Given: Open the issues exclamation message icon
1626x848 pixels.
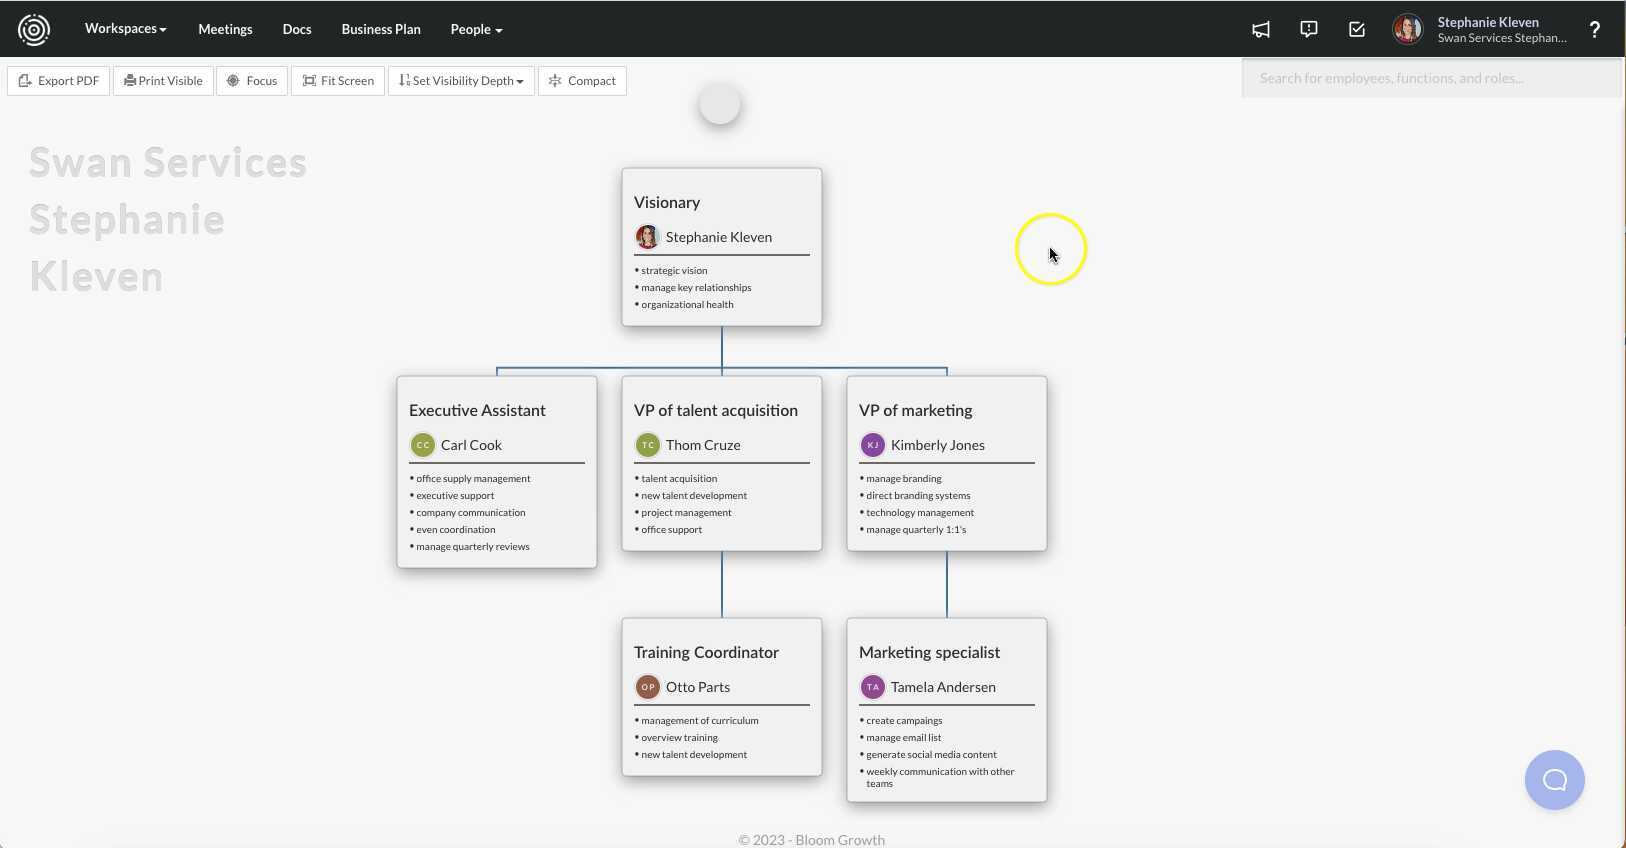Looking at the screenshot, I should tap(1308, 30).
